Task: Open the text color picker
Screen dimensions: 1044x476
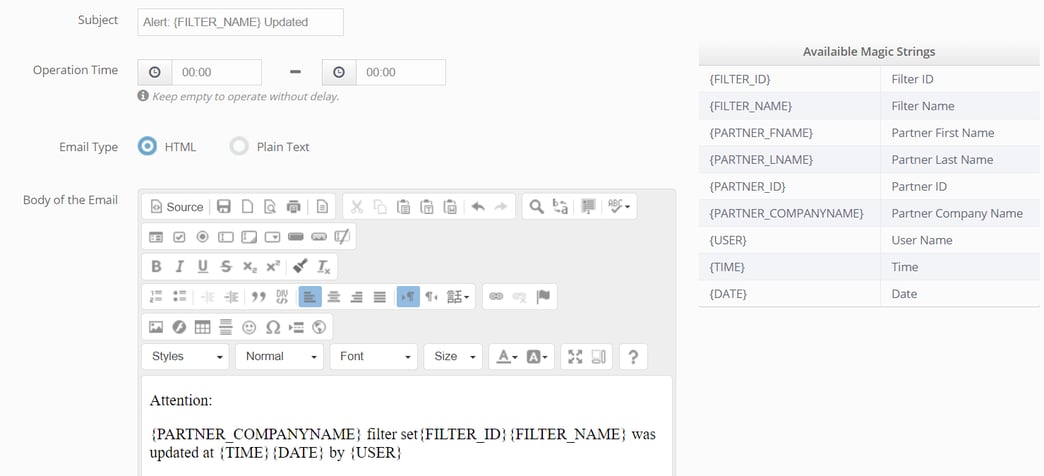Action: (x=507, y=356)
